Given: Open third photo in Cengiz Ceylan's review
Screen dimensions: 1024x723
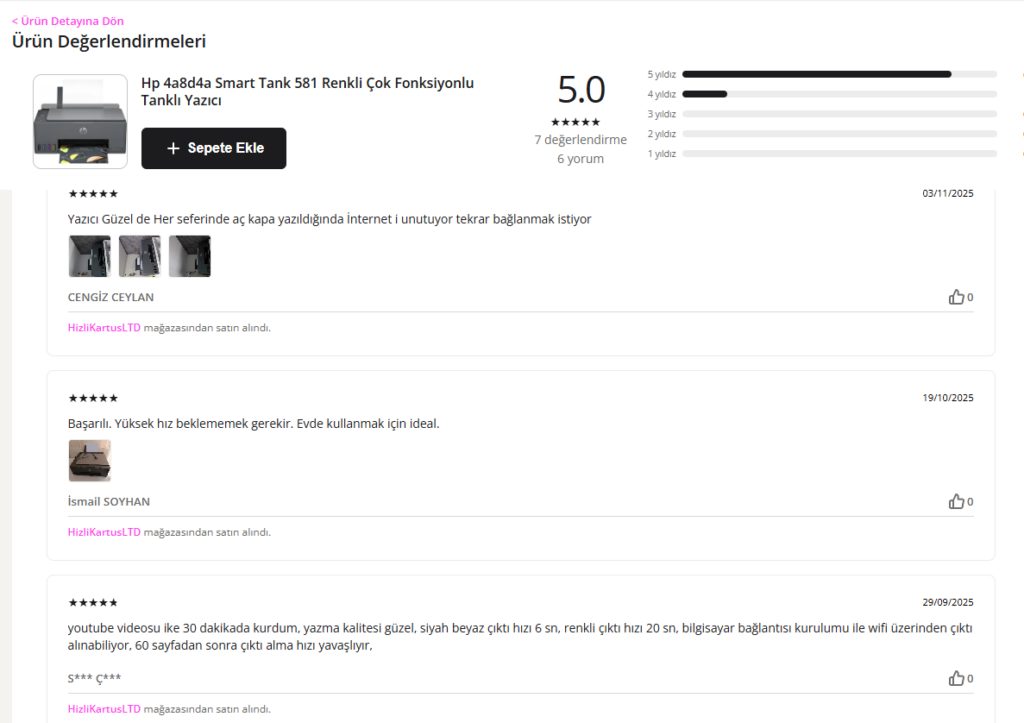Looking at the screenshot, I should pos(190,256).
